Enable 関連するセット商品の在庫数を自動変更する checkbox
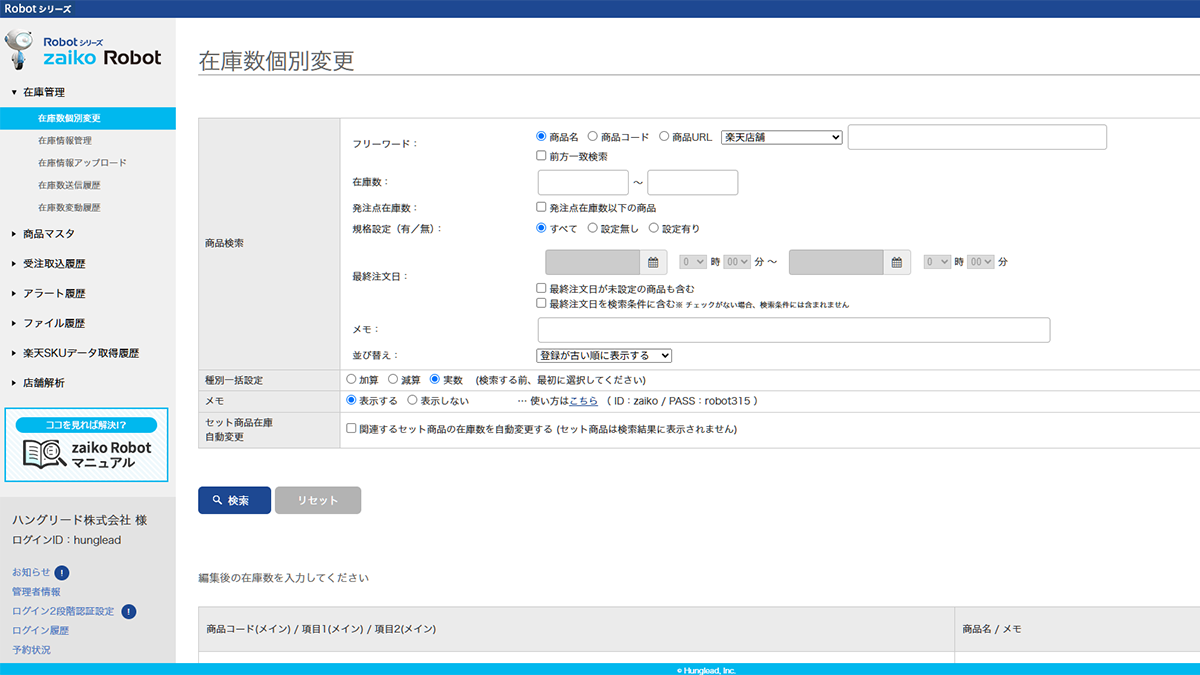This screenshot has width=1200, height=675. 351,429
